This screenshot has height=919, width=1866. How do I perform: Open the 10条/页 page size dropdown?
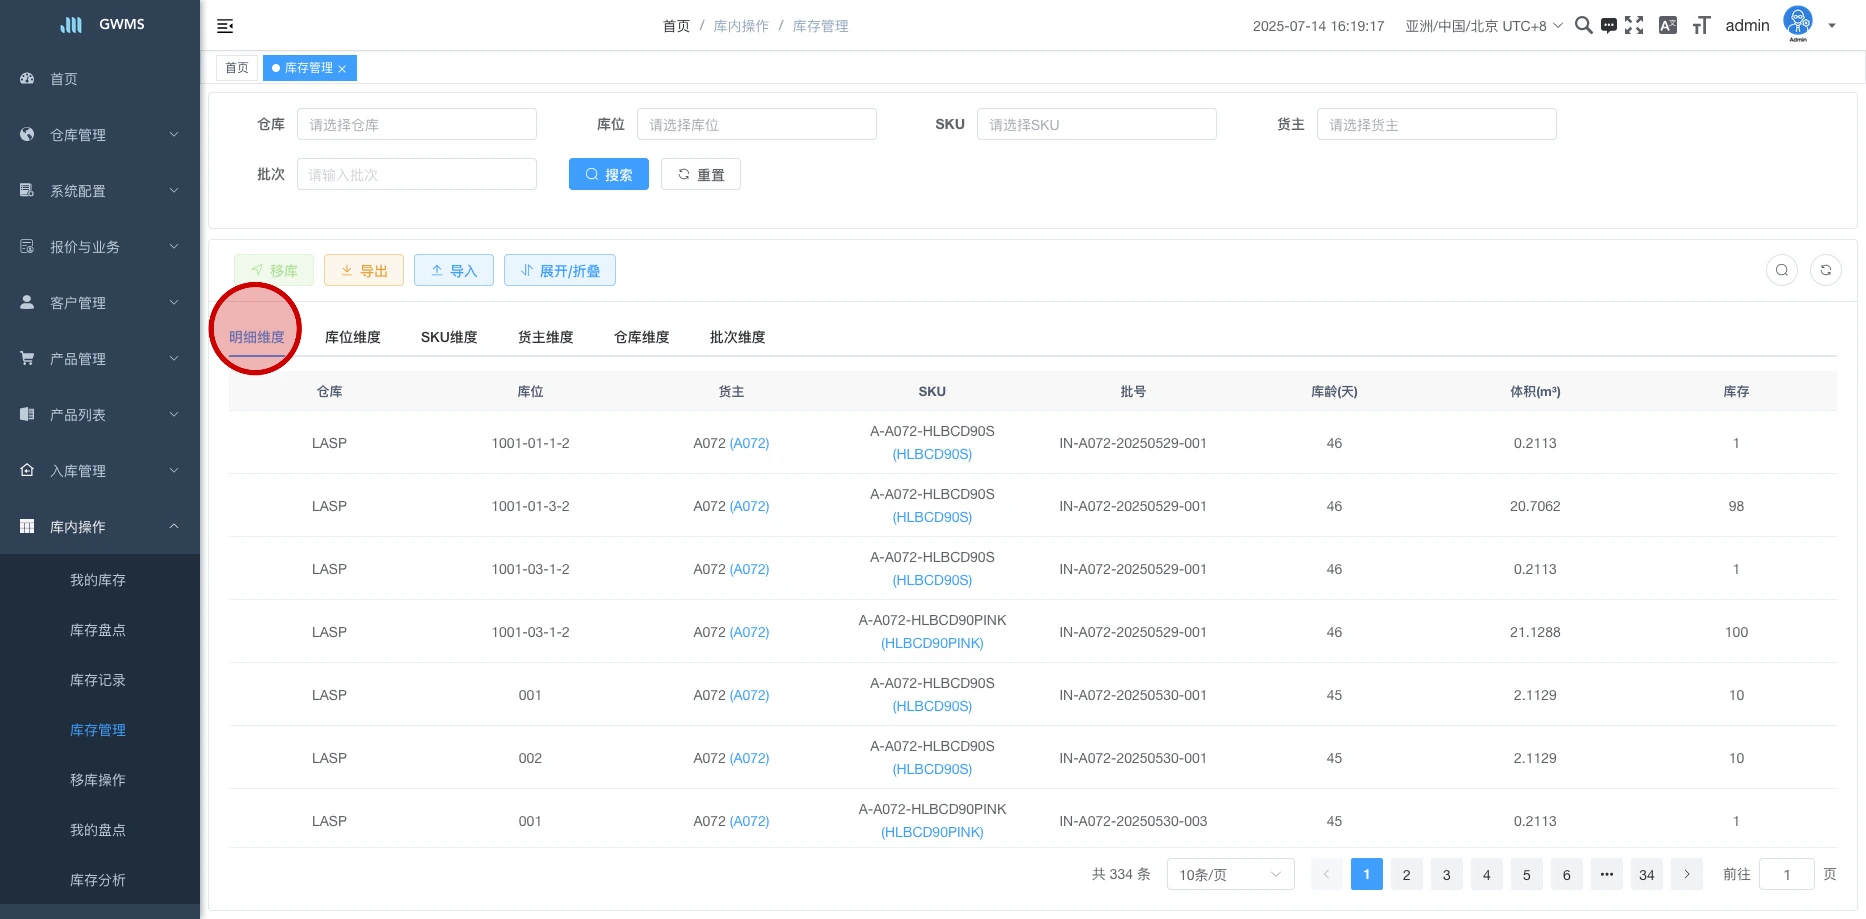(1230, 875)
